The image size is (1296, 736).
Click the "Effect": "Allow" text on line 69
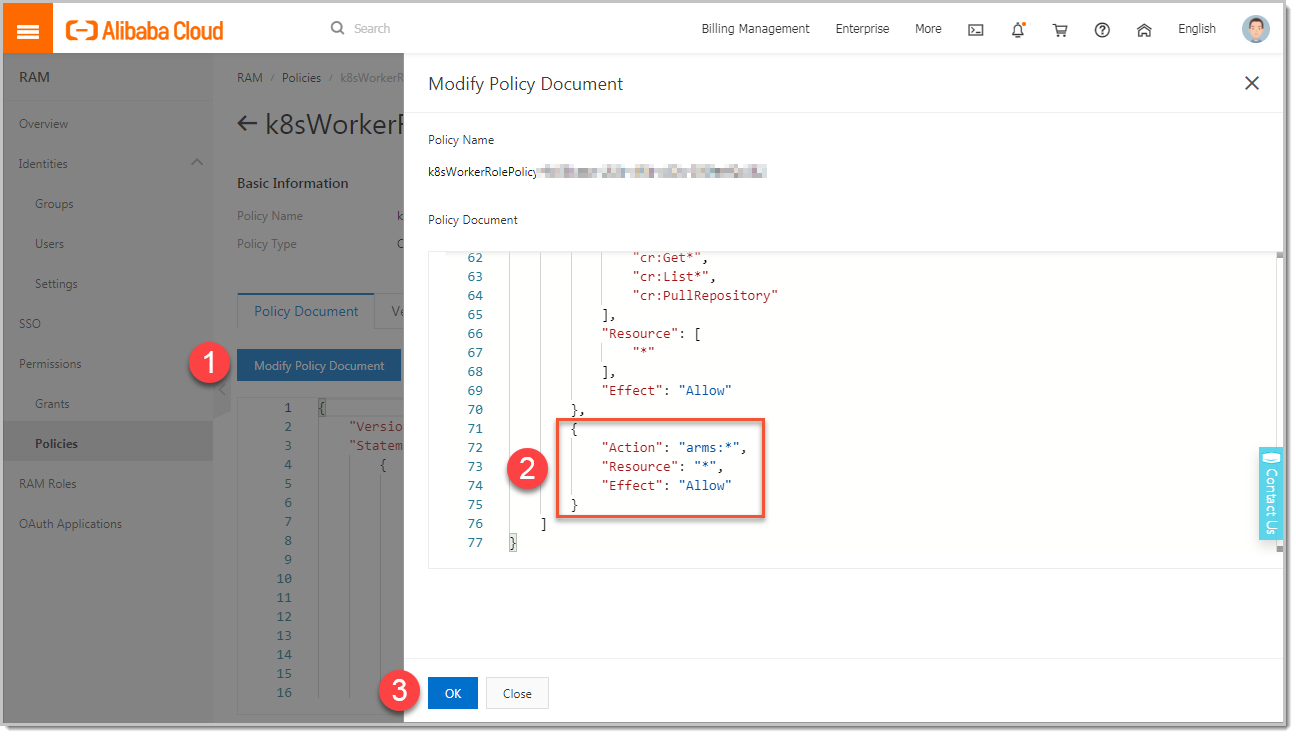pos(666,390)
